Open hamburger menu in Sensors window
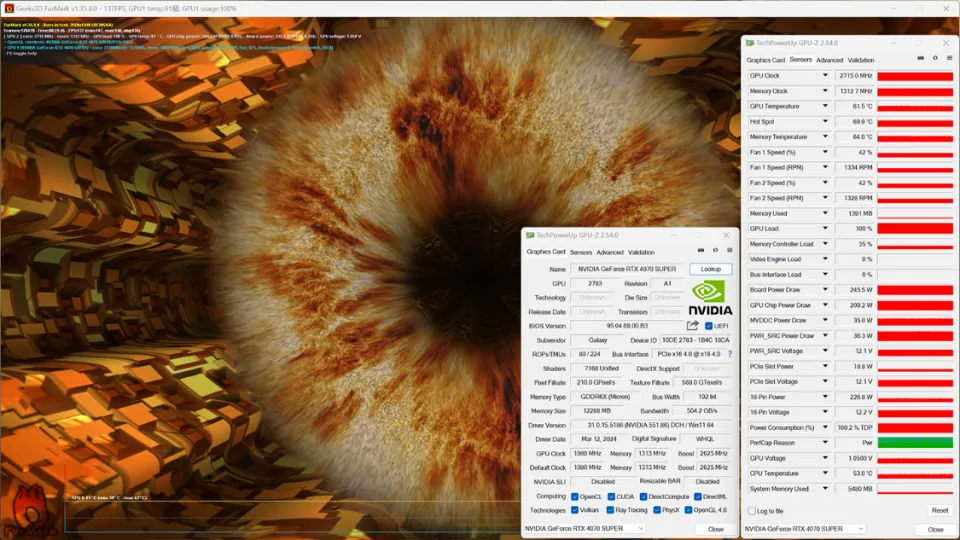Screen dimensions: 960x540 [949, 59]
